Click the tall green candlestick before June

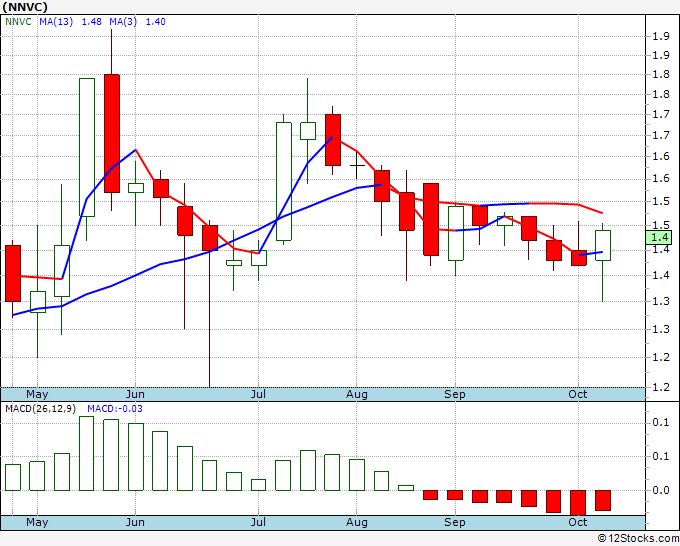coord(87,147)
